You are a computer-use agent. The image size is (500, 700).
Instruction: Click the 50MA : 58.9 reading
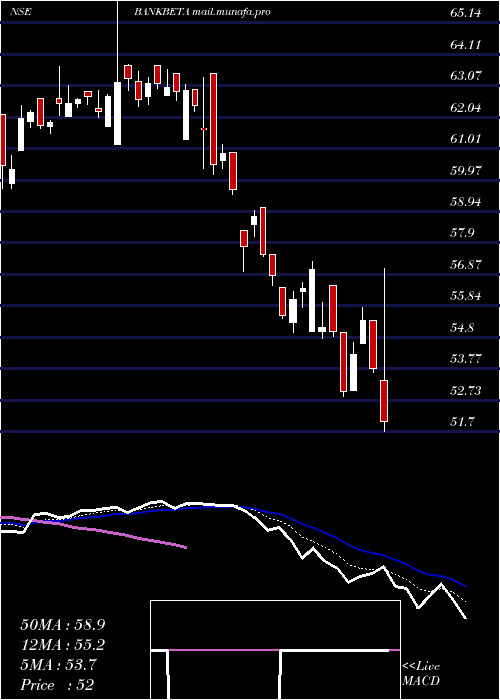[63, 624]
